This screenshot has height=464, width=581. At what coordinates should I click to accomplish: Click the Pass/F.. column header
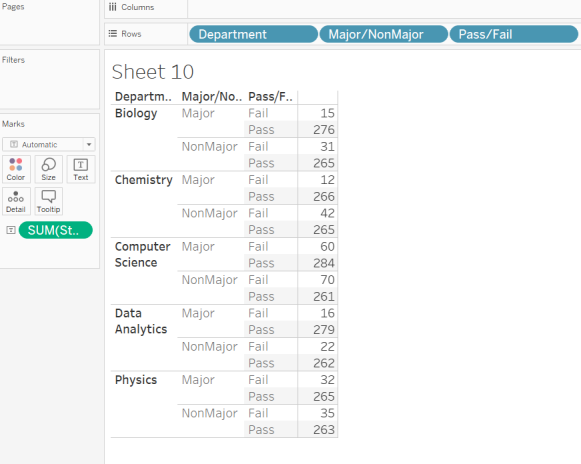click(x=270, y=97)
